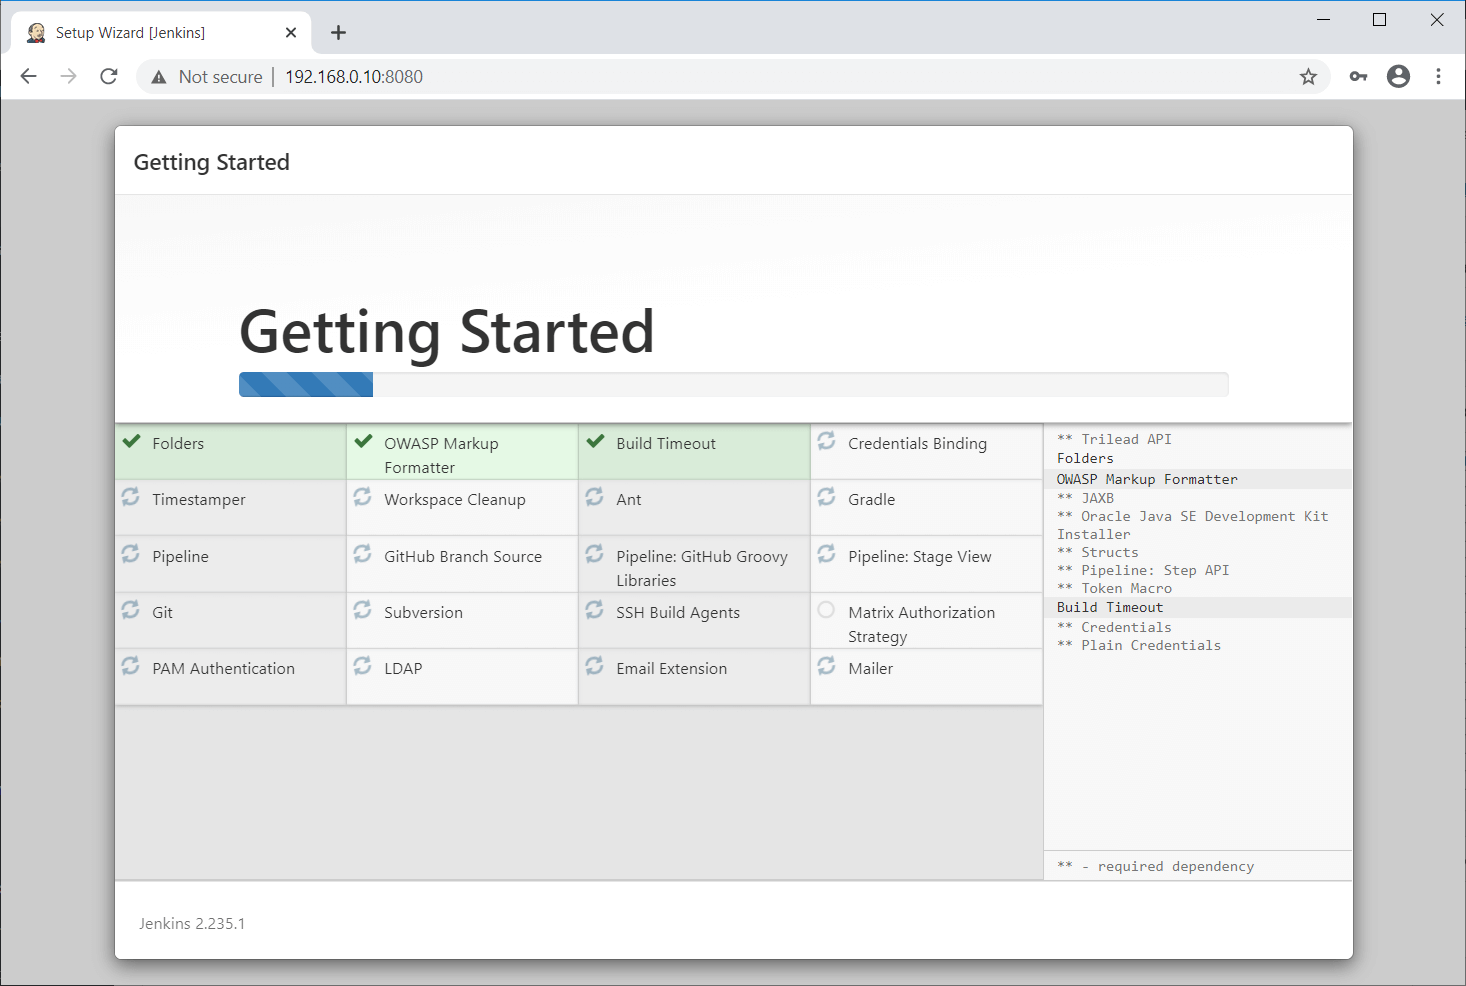Click the spinner beside Pipeline: GitHub Groovy Libraries
The image size is (1466, 986).
pos(594,553)
